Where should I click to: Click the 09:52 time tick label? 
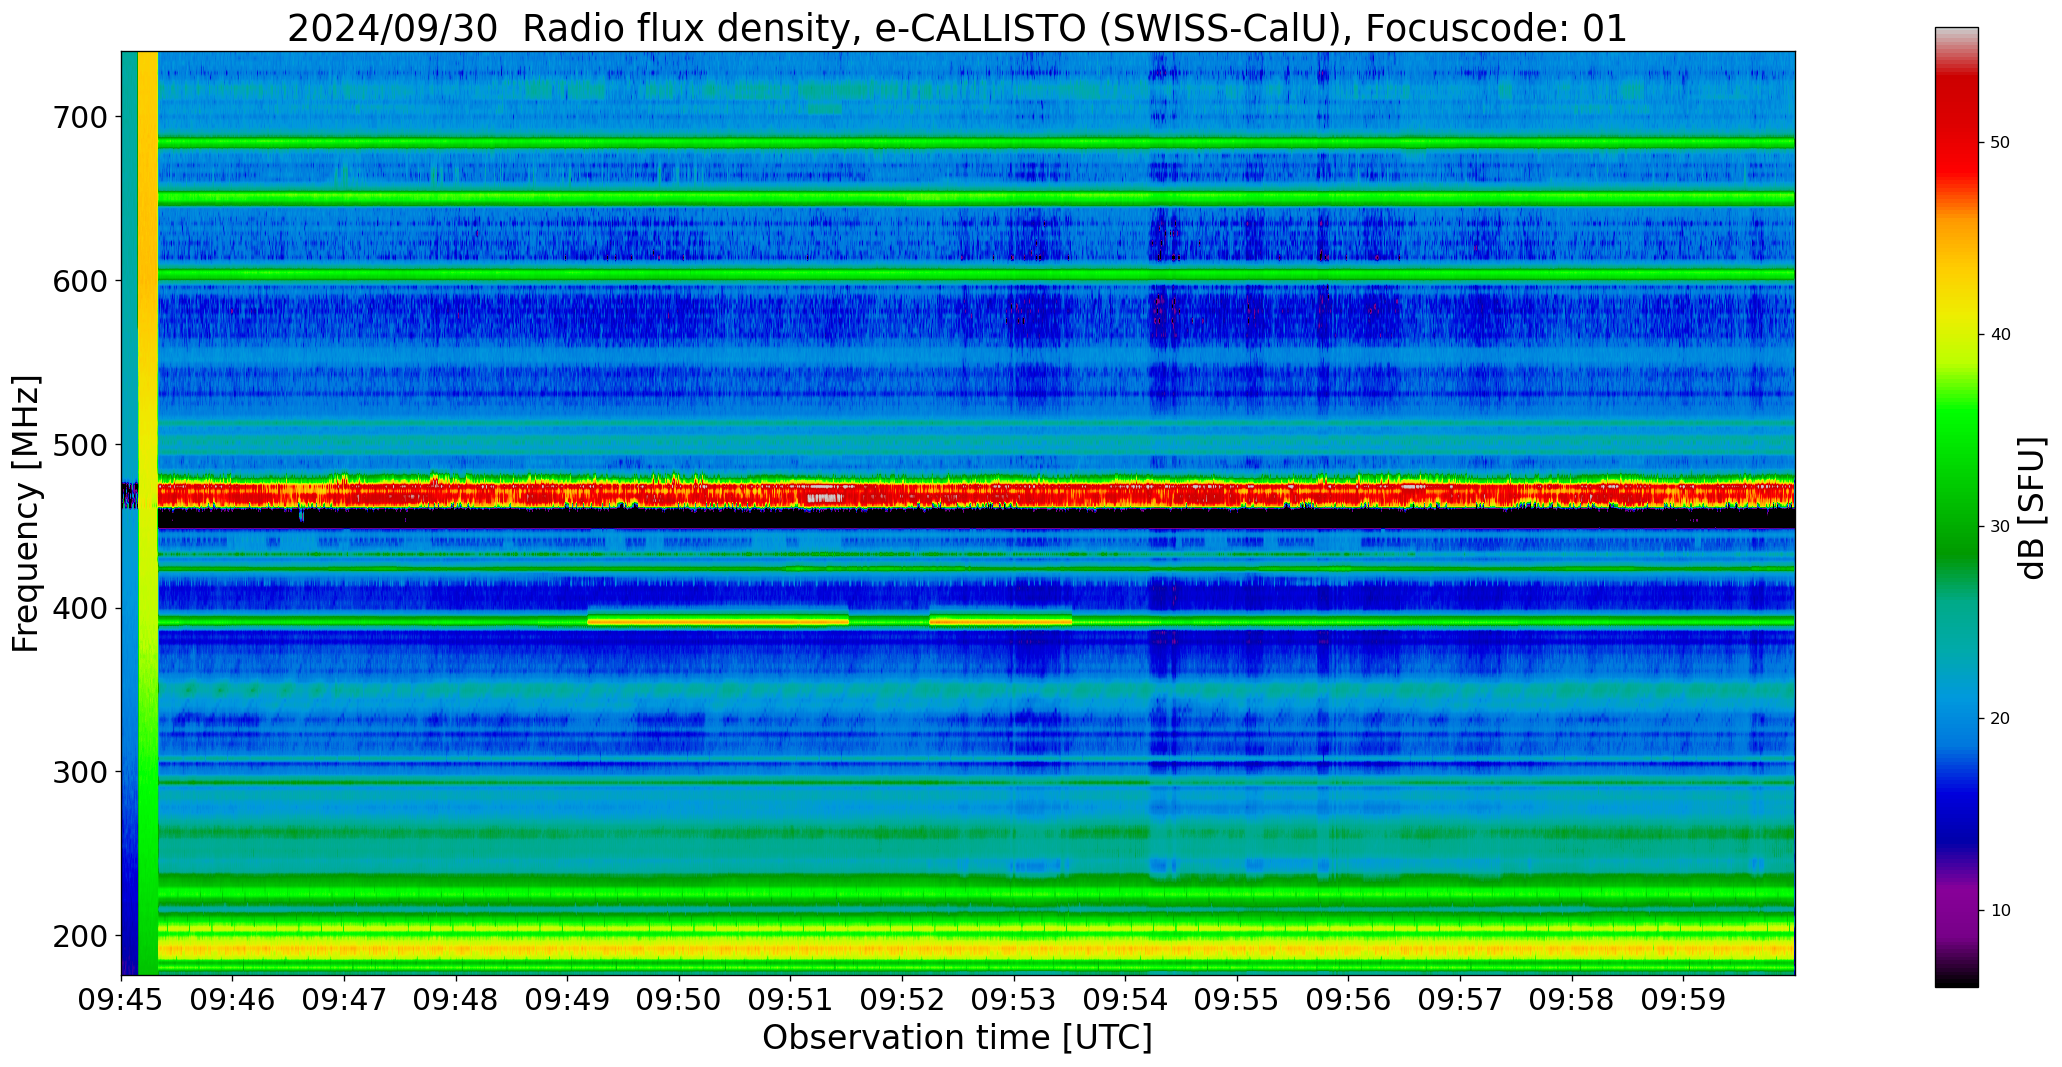[x=903, y=1000]
